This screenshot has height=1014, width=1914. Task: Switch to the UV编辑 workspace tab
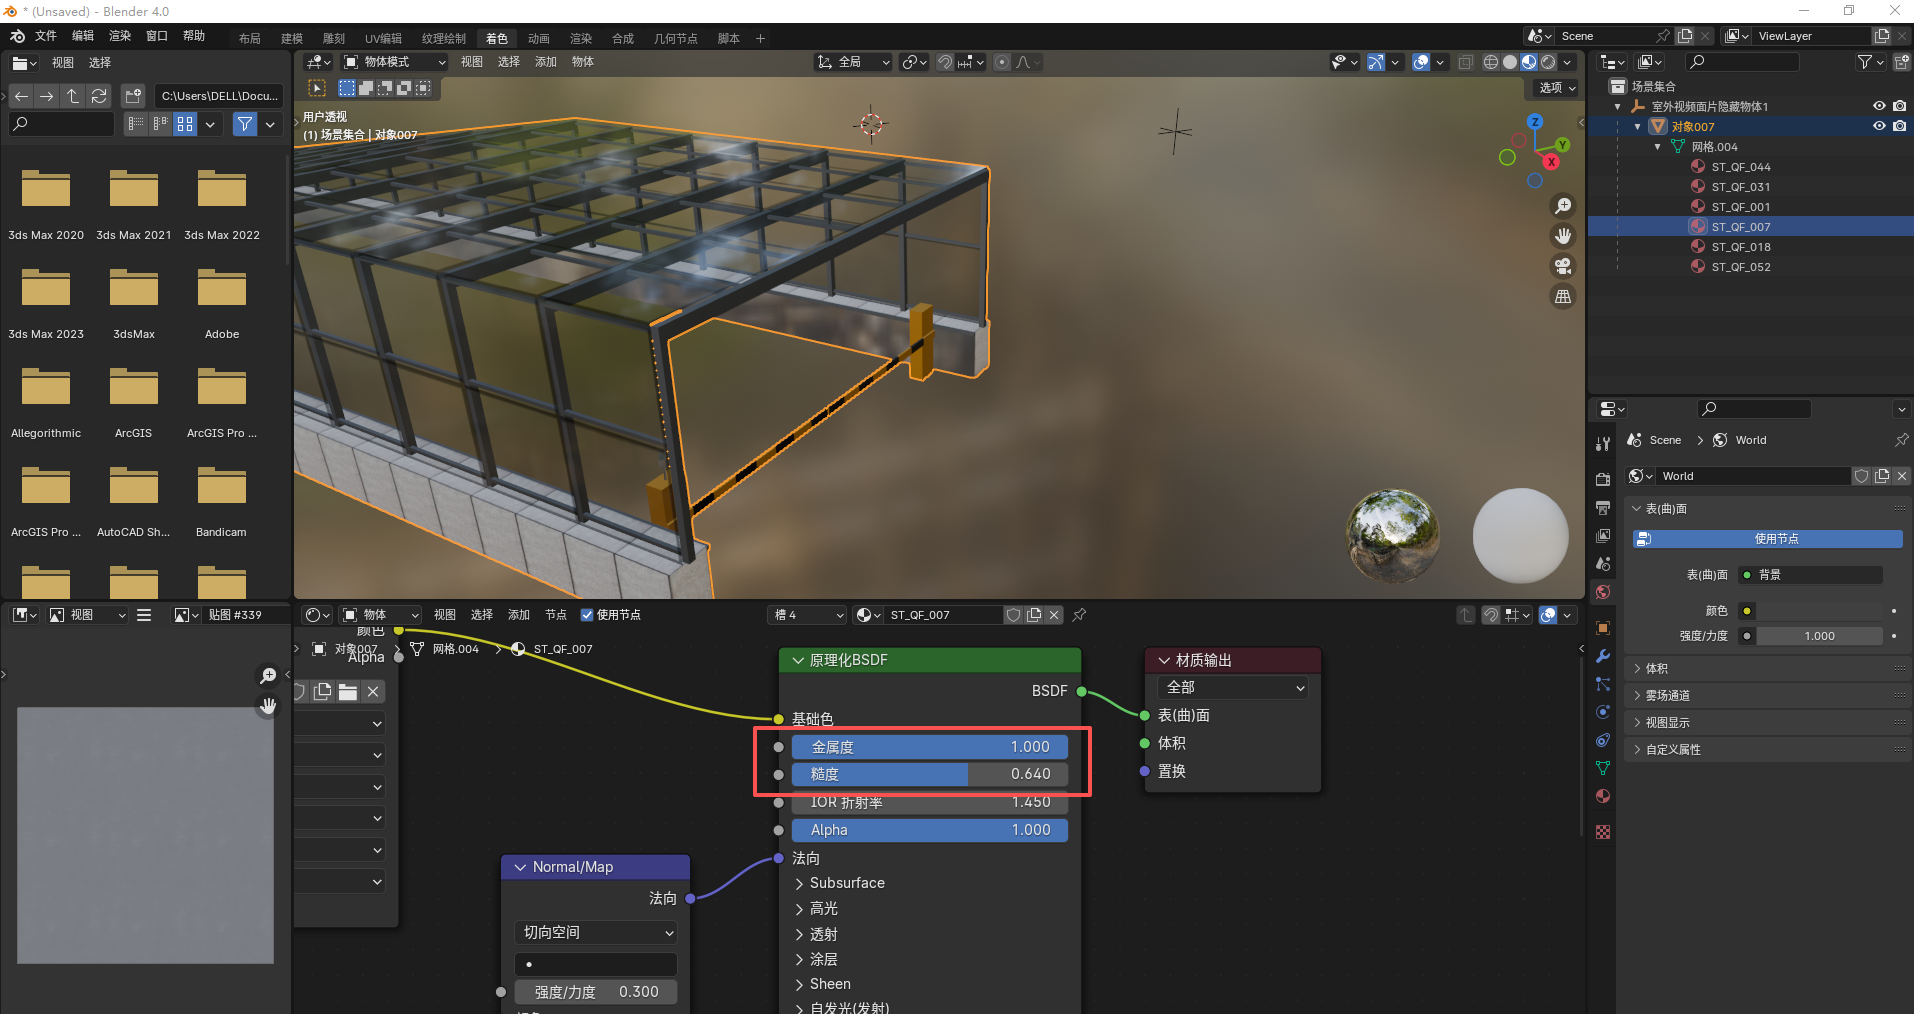383,39
